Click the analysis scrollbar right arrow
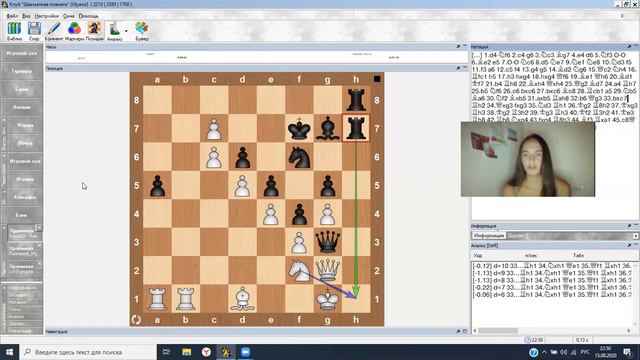The height and width of the screenshot is (360, 640). 629,331
